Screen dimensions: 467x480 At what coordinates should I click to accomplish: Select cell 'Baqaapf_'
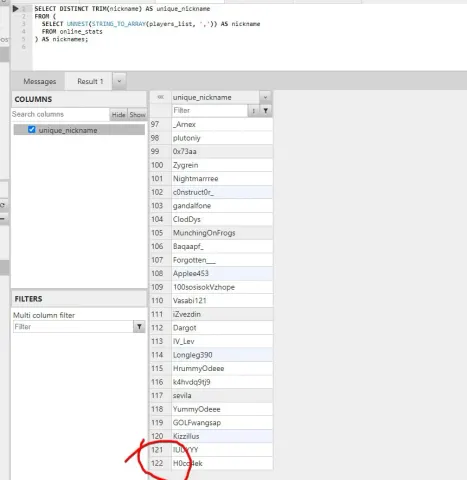222,246
